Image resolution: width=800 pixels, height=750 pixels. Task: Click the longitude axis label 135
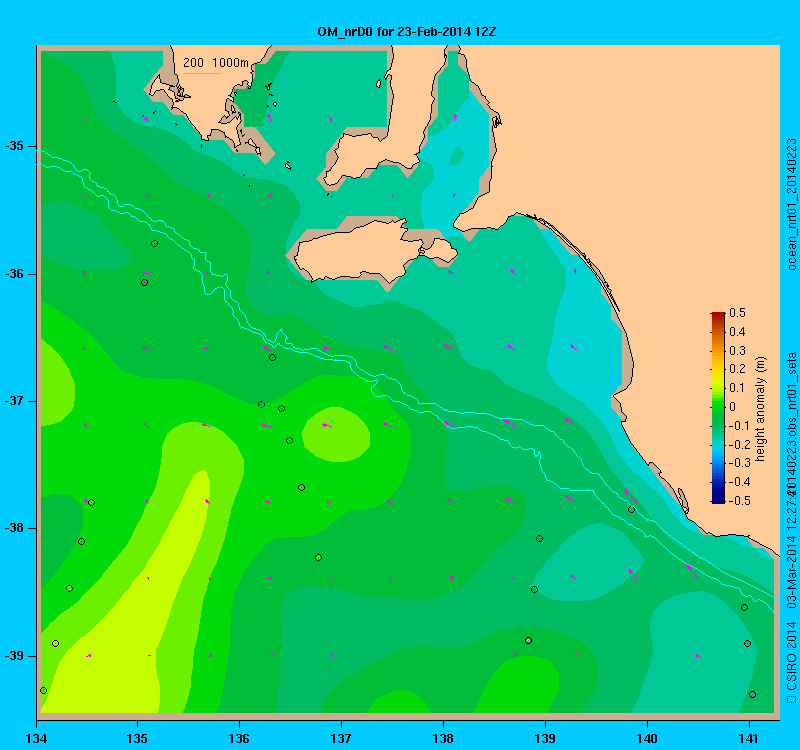[x=137, y=738]
